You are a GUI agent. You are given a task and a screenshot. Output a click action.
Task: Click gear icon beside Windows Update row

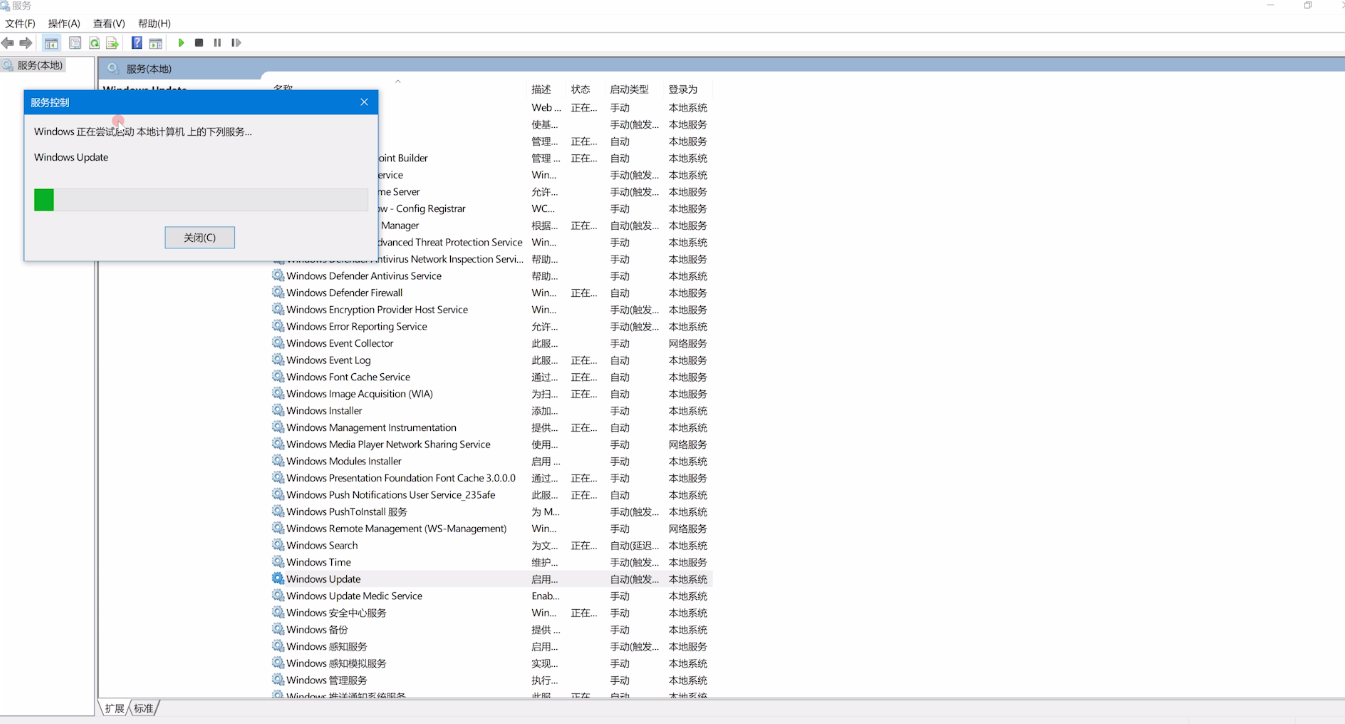coord(278,579)
